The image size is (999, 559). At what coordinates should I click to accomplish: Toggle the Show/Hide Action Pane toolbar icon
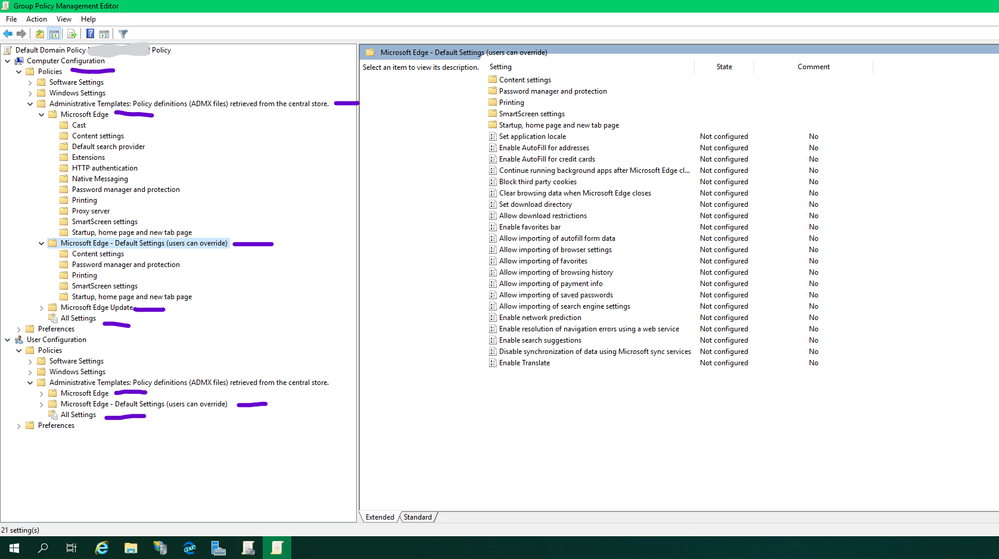point(104,34)
